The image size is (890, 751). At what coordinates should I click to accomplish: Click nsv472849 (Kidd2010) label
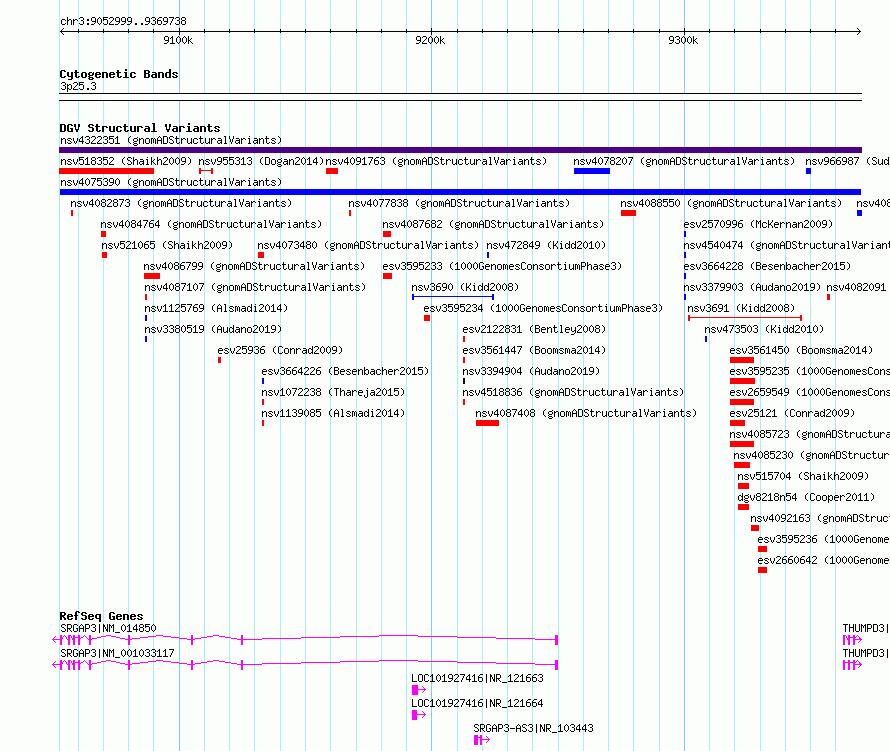546,245
